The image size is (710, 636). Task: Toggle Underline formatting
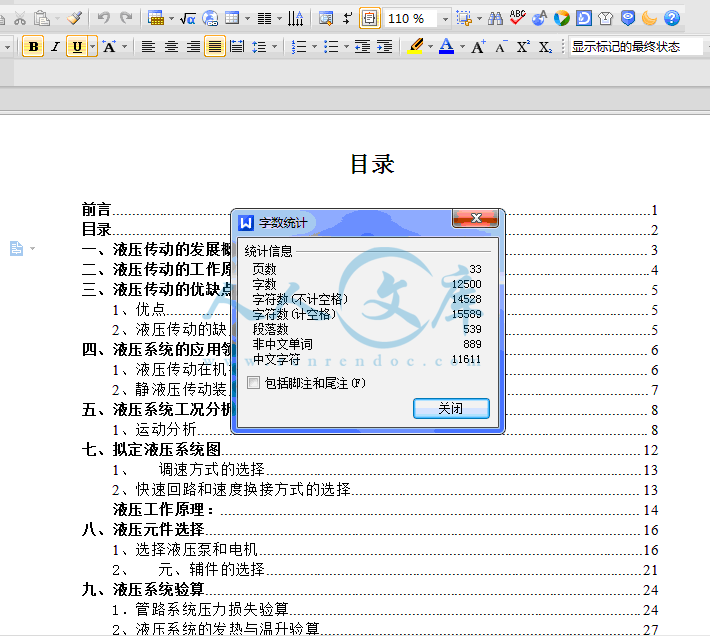77,47
